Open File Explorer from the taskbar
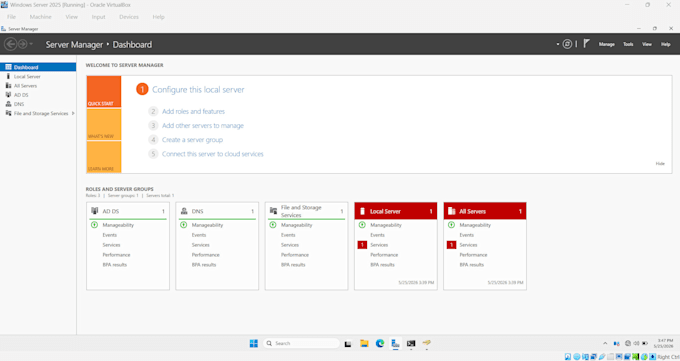 pyautogui.click(x=364, y=343)
